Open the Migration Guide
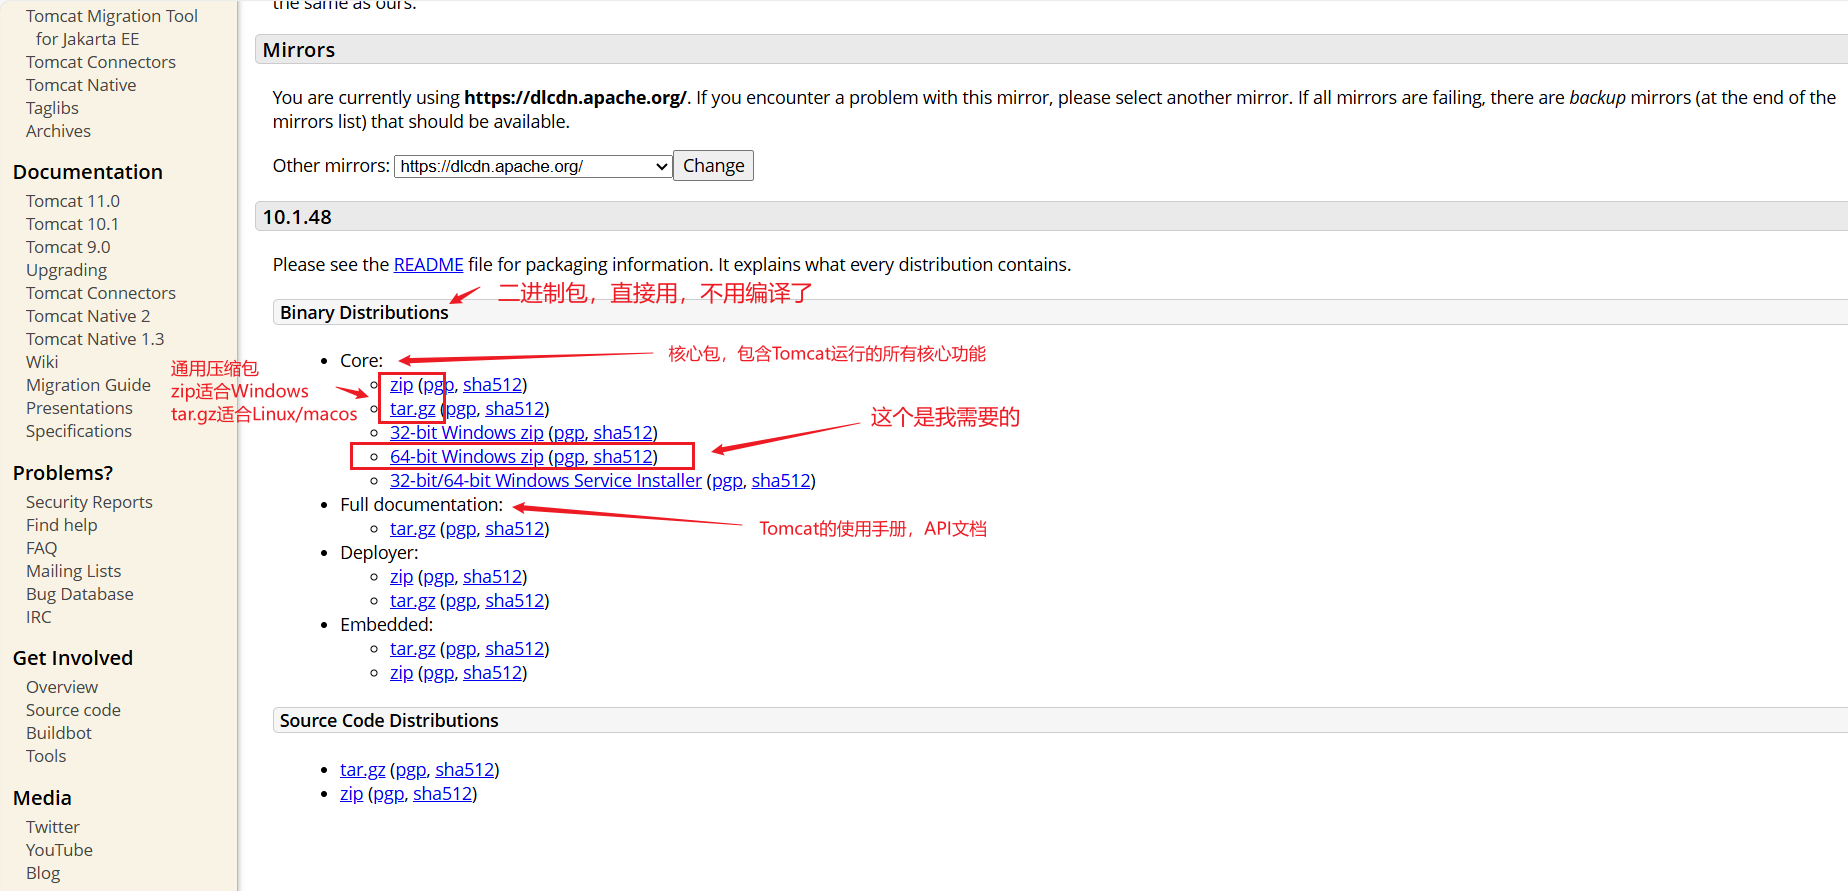This screenshot has width=1848, height=891. 88,385
